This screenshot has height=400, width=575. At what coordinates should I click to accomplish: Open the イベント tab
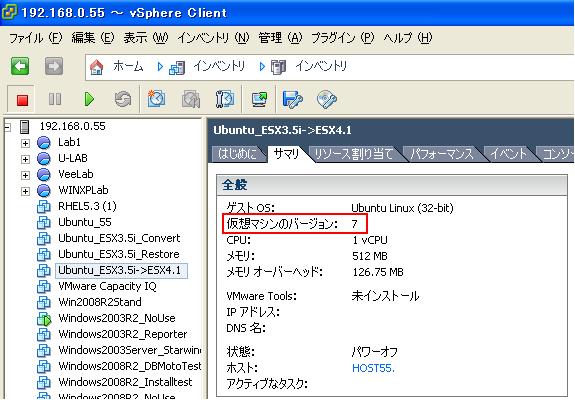[509, 154]
